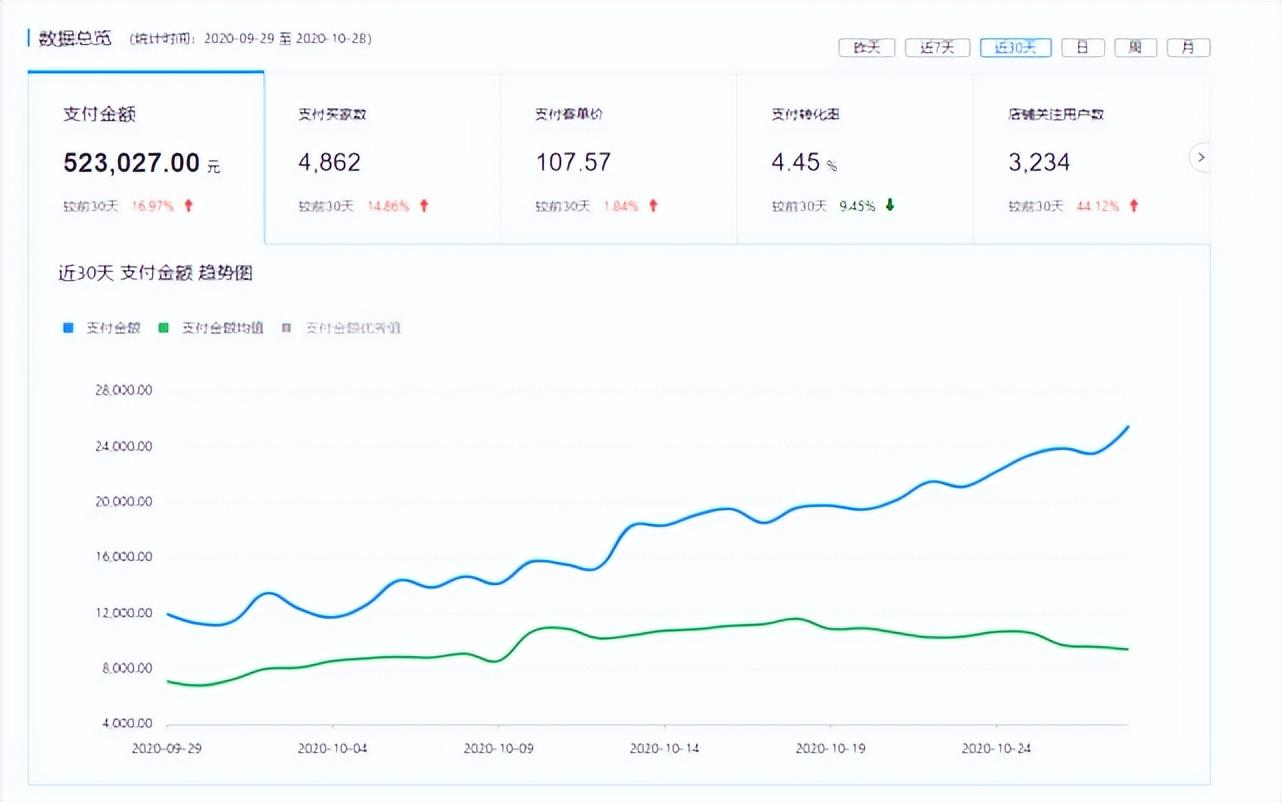1282x802 pixels.
Task: Enable the greyed-out 支付金额优秀值 legend series
Action: 342,328
